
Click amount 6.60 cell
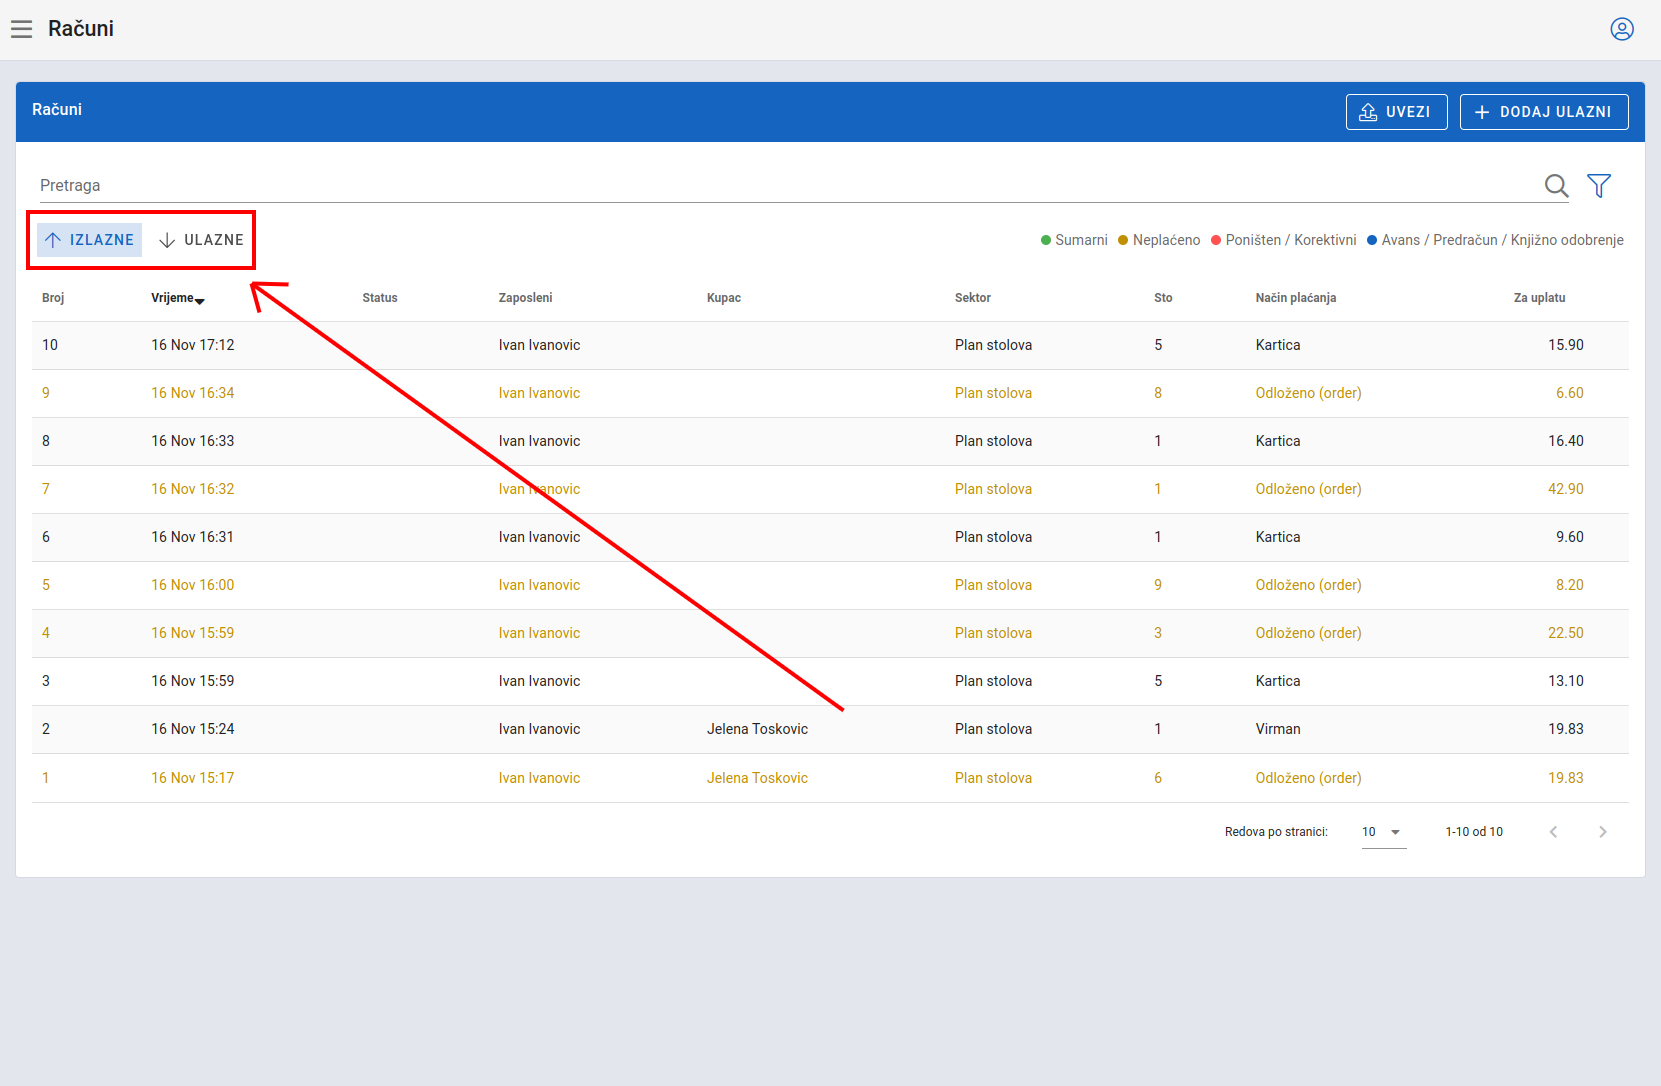(1570, 393)
